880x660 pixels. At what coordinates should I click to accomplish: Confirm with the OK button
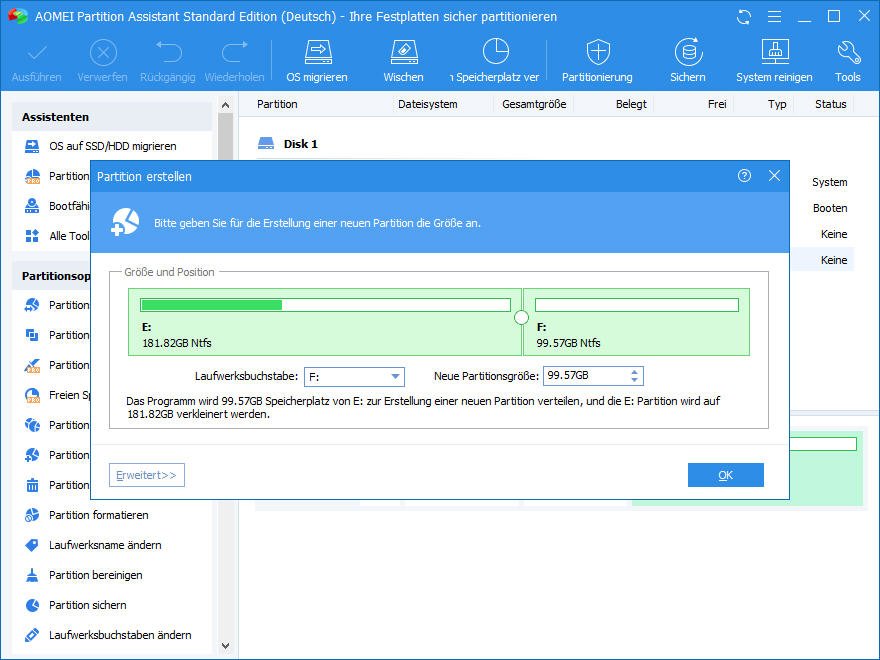point(726,475)
